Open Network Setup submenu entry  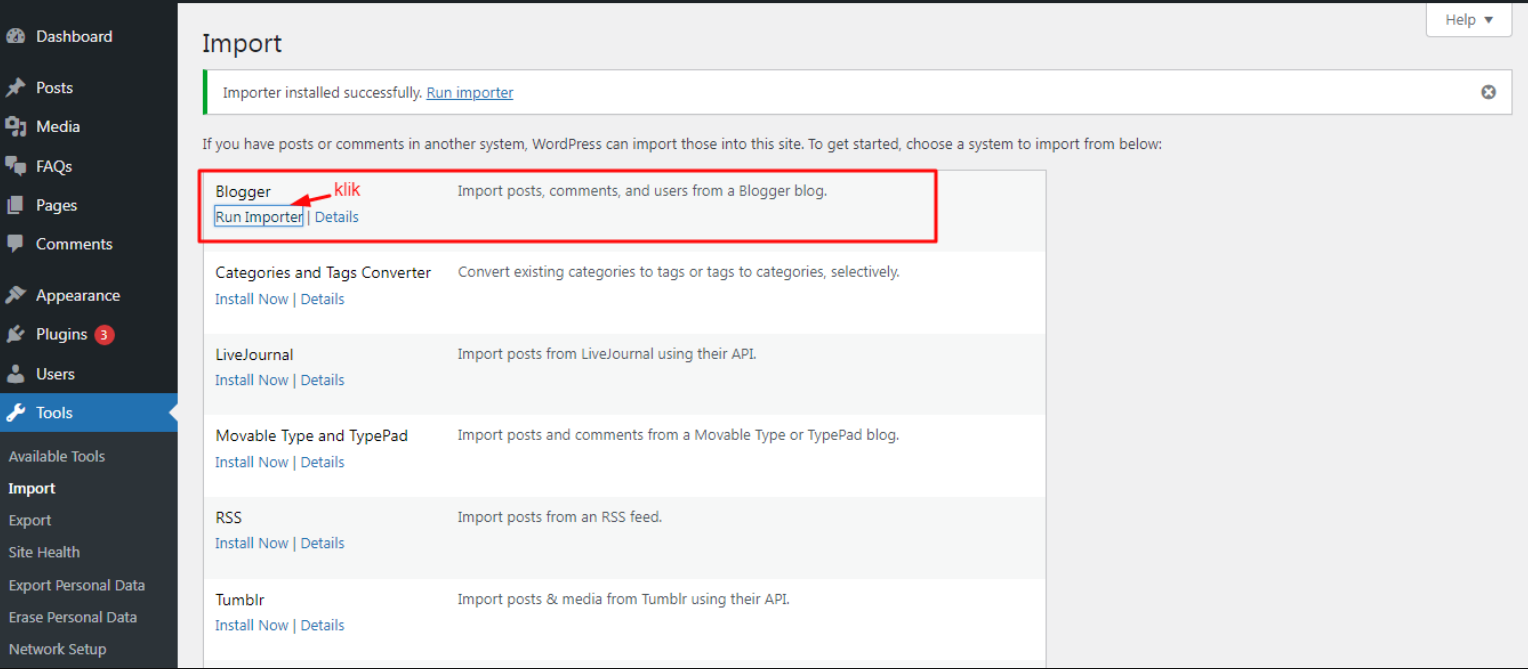(57, 649)
